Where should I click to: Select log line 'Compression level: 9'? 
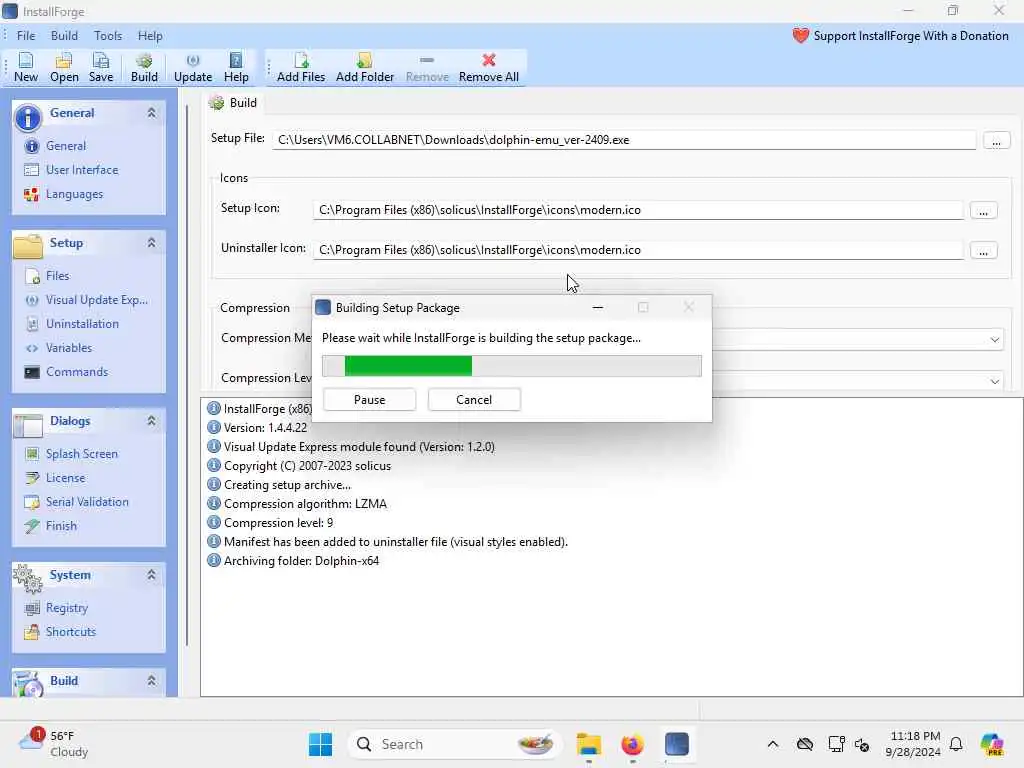click(278, 523)
